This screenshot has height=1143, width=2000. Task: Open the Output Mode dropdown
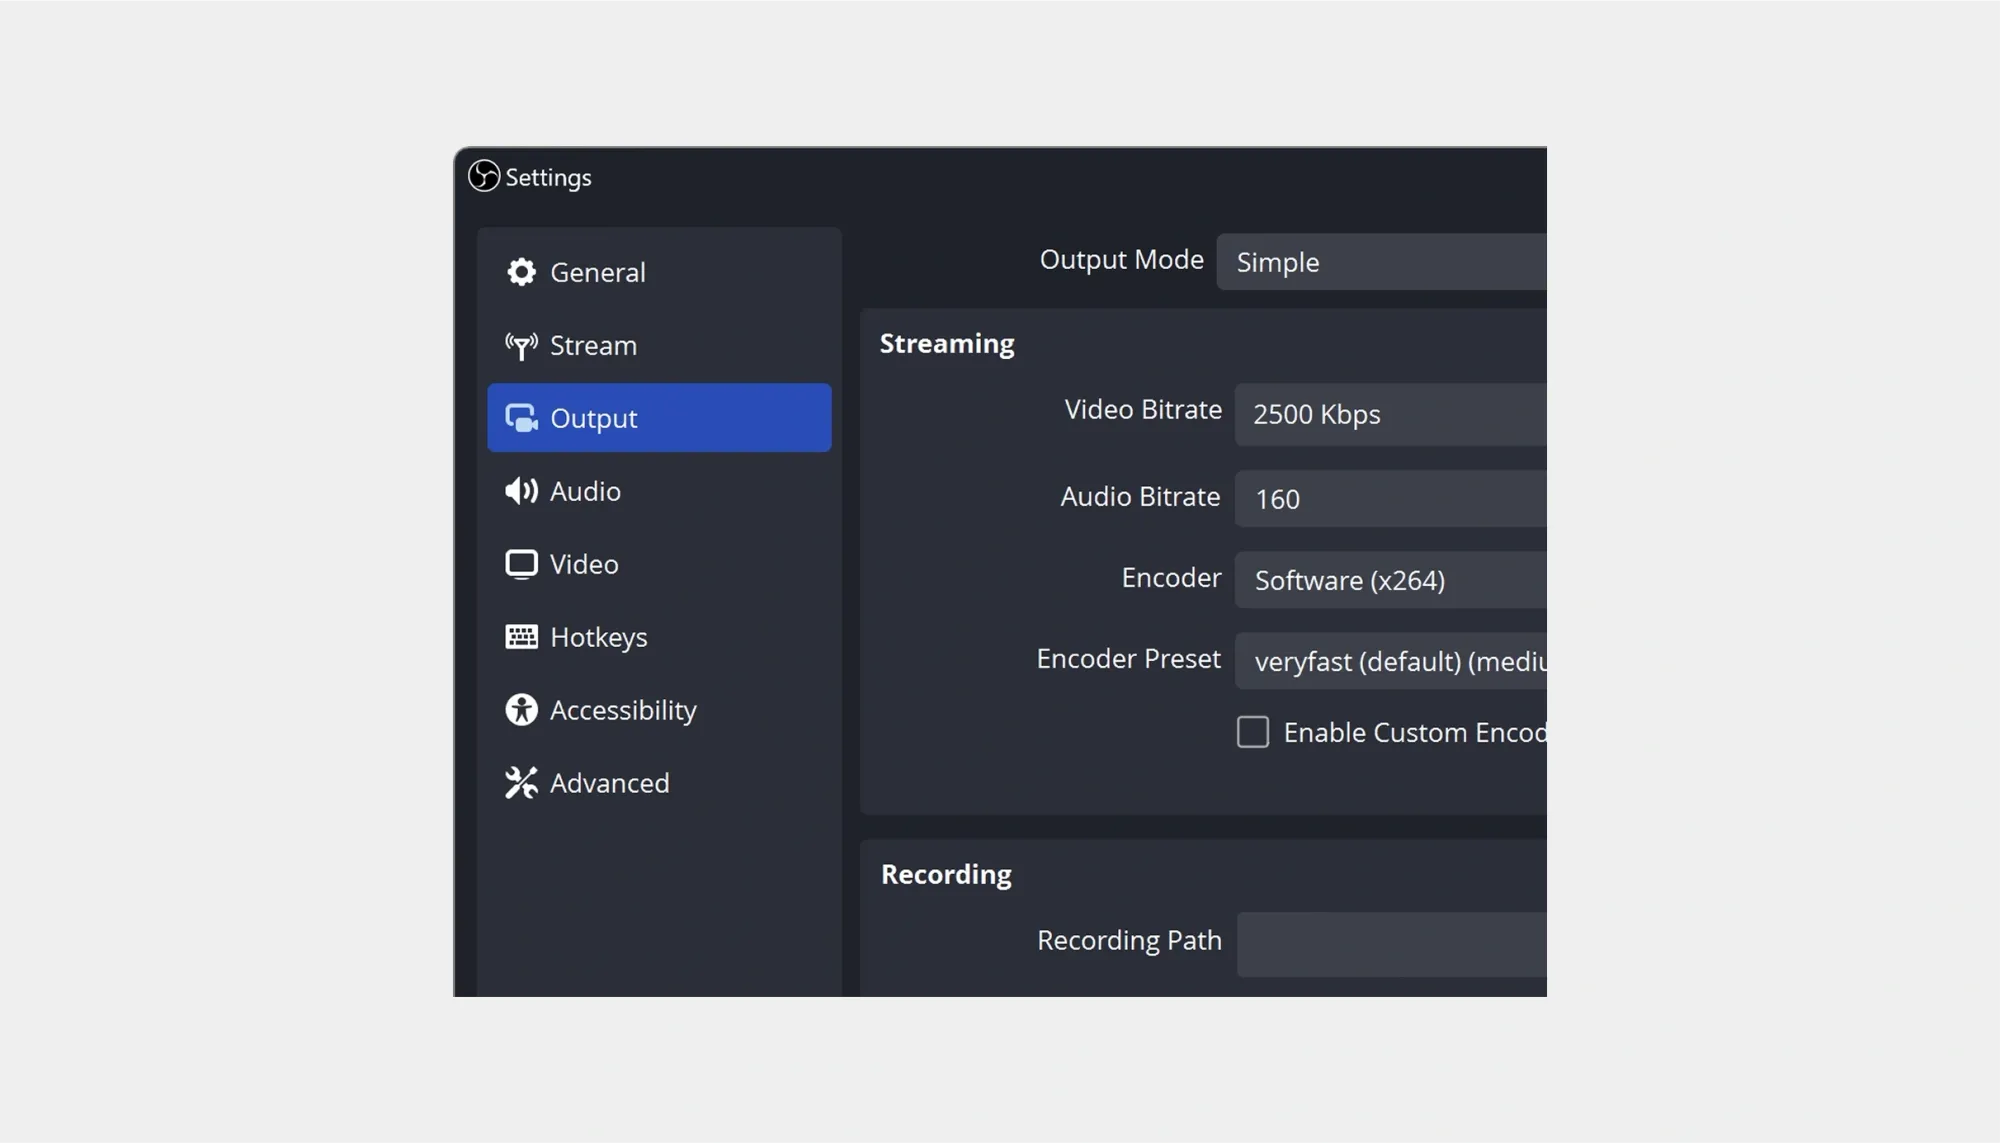(1380, 262)
